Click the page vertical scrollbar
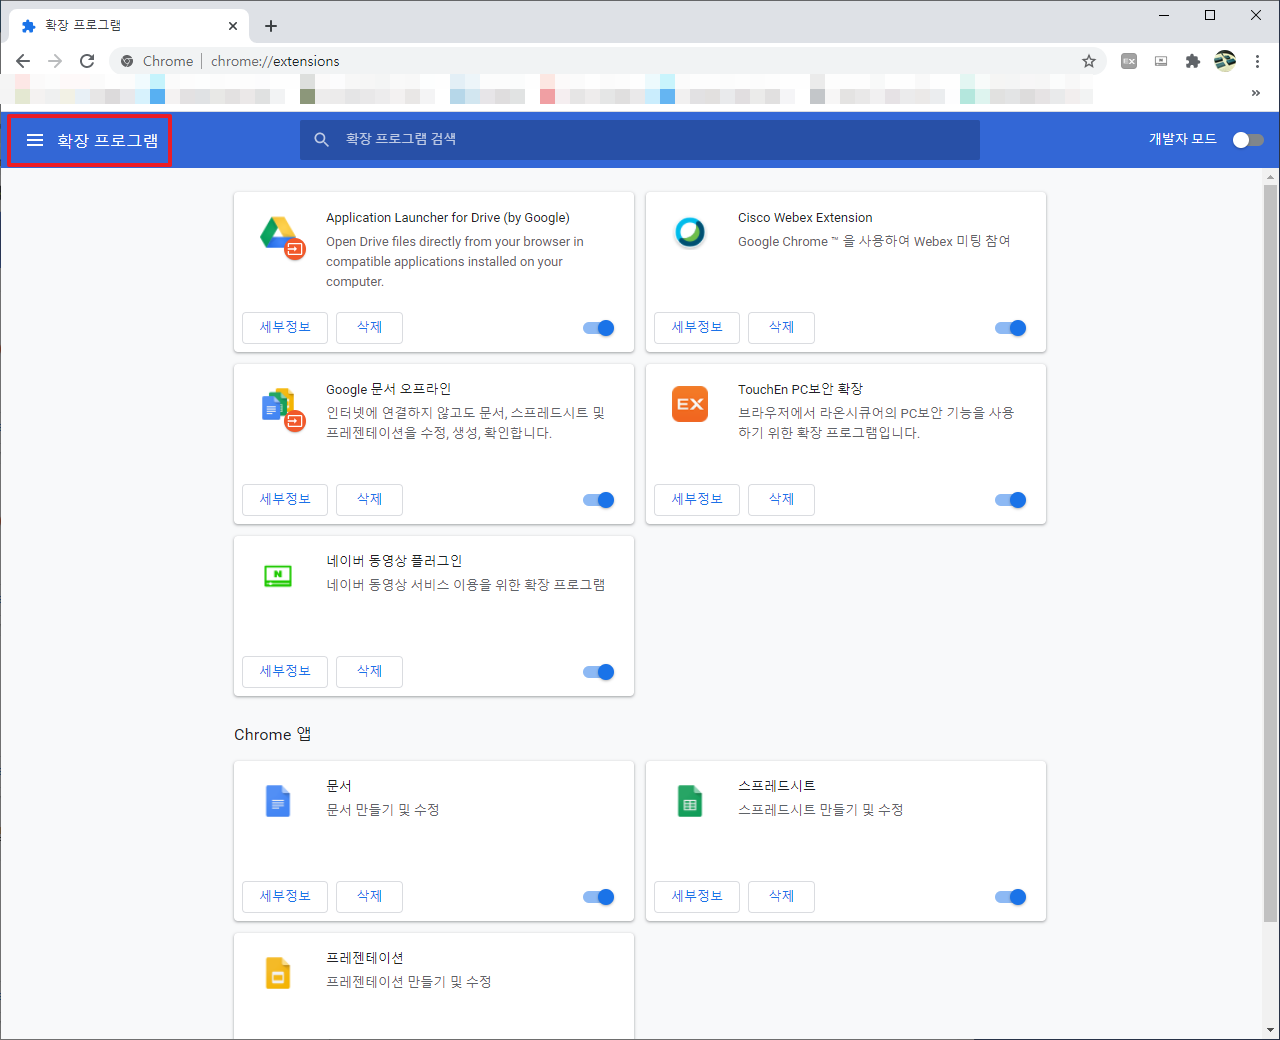Image resolution: width=1280 pixels, height=1040 pixels. (x=1271, y=553)
